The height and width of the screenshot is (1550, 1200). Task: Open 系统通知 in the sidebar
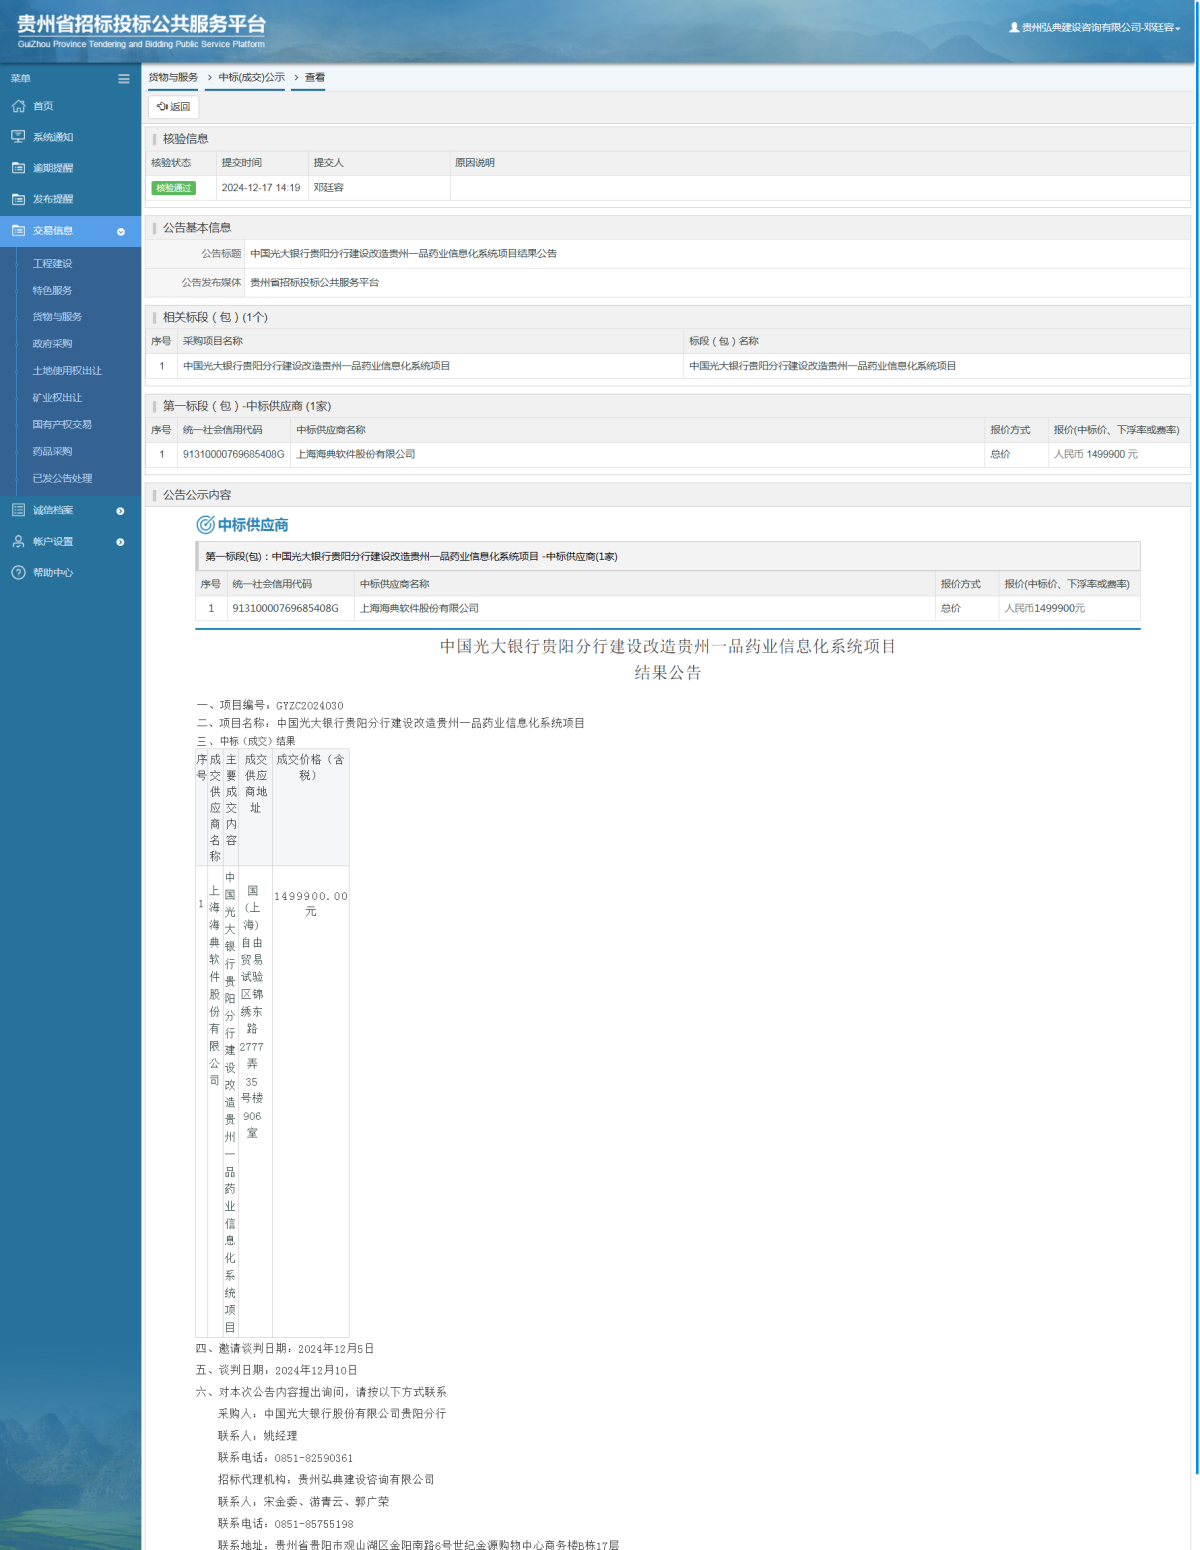tap(53, 137)
